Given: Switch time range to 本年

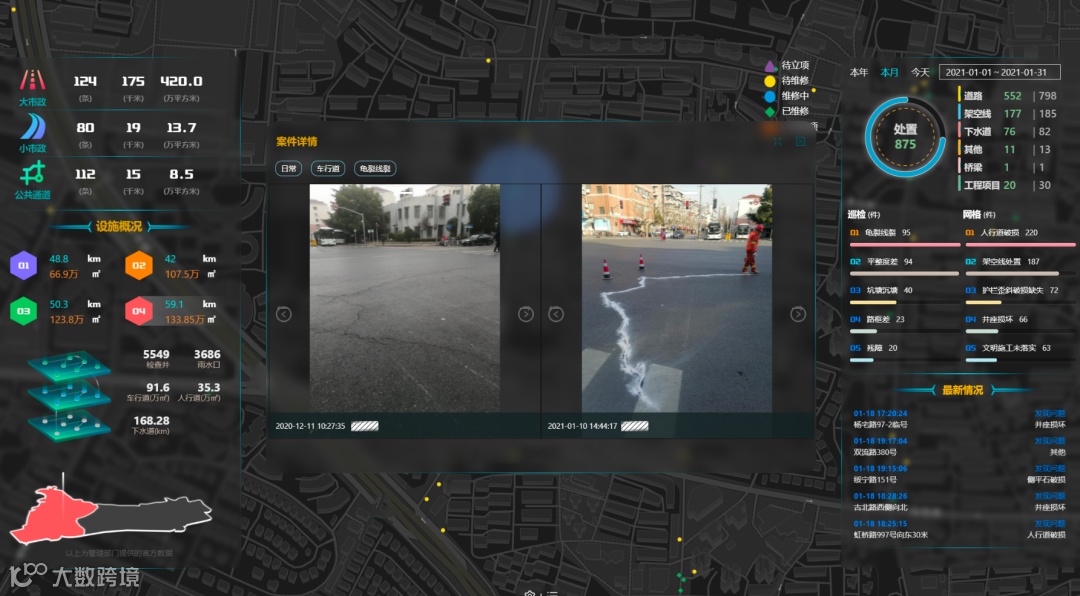Looking at the screenshot, I should point(858,72).
